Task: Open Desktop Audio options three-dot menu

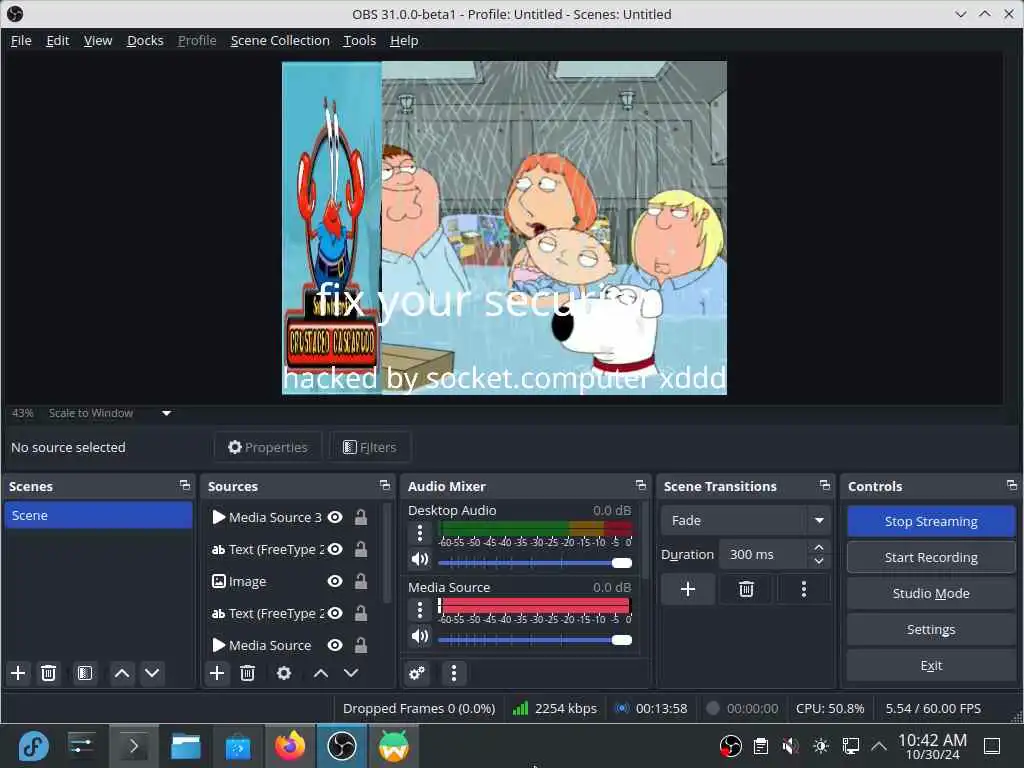Action: tap(420, 534)
